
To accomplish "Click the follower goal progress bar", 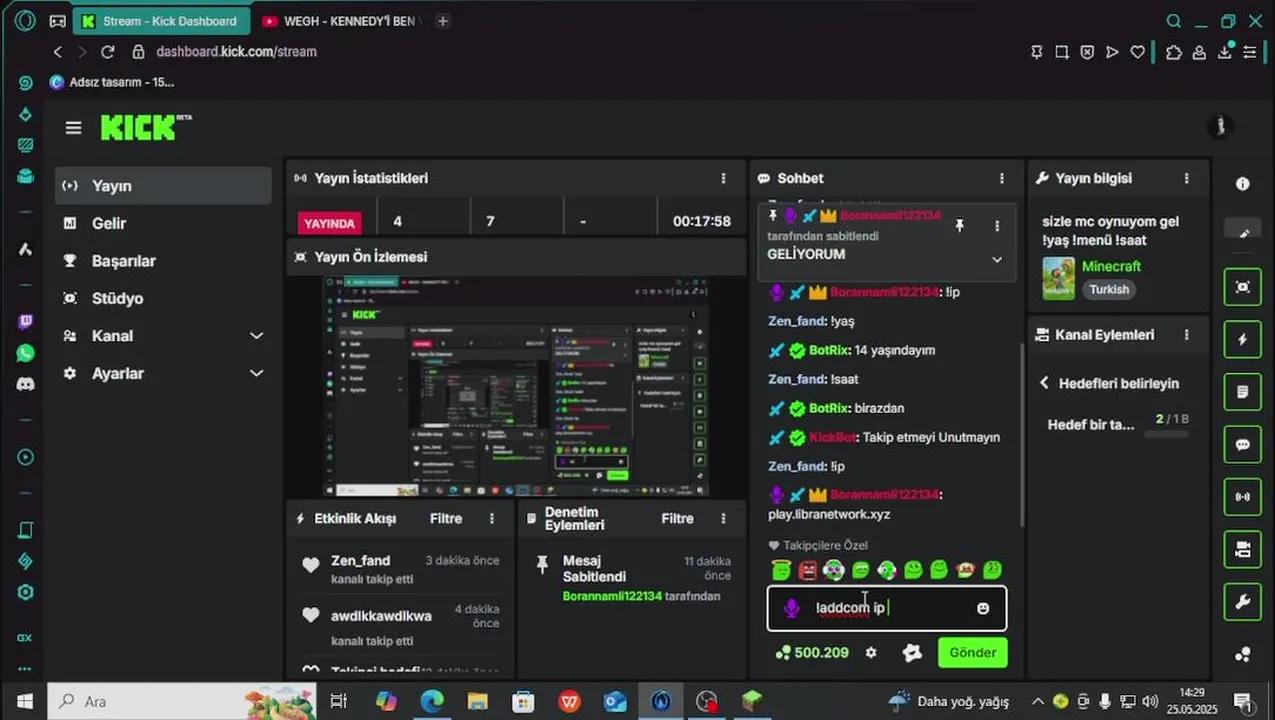I will [x=1166, y=434].
